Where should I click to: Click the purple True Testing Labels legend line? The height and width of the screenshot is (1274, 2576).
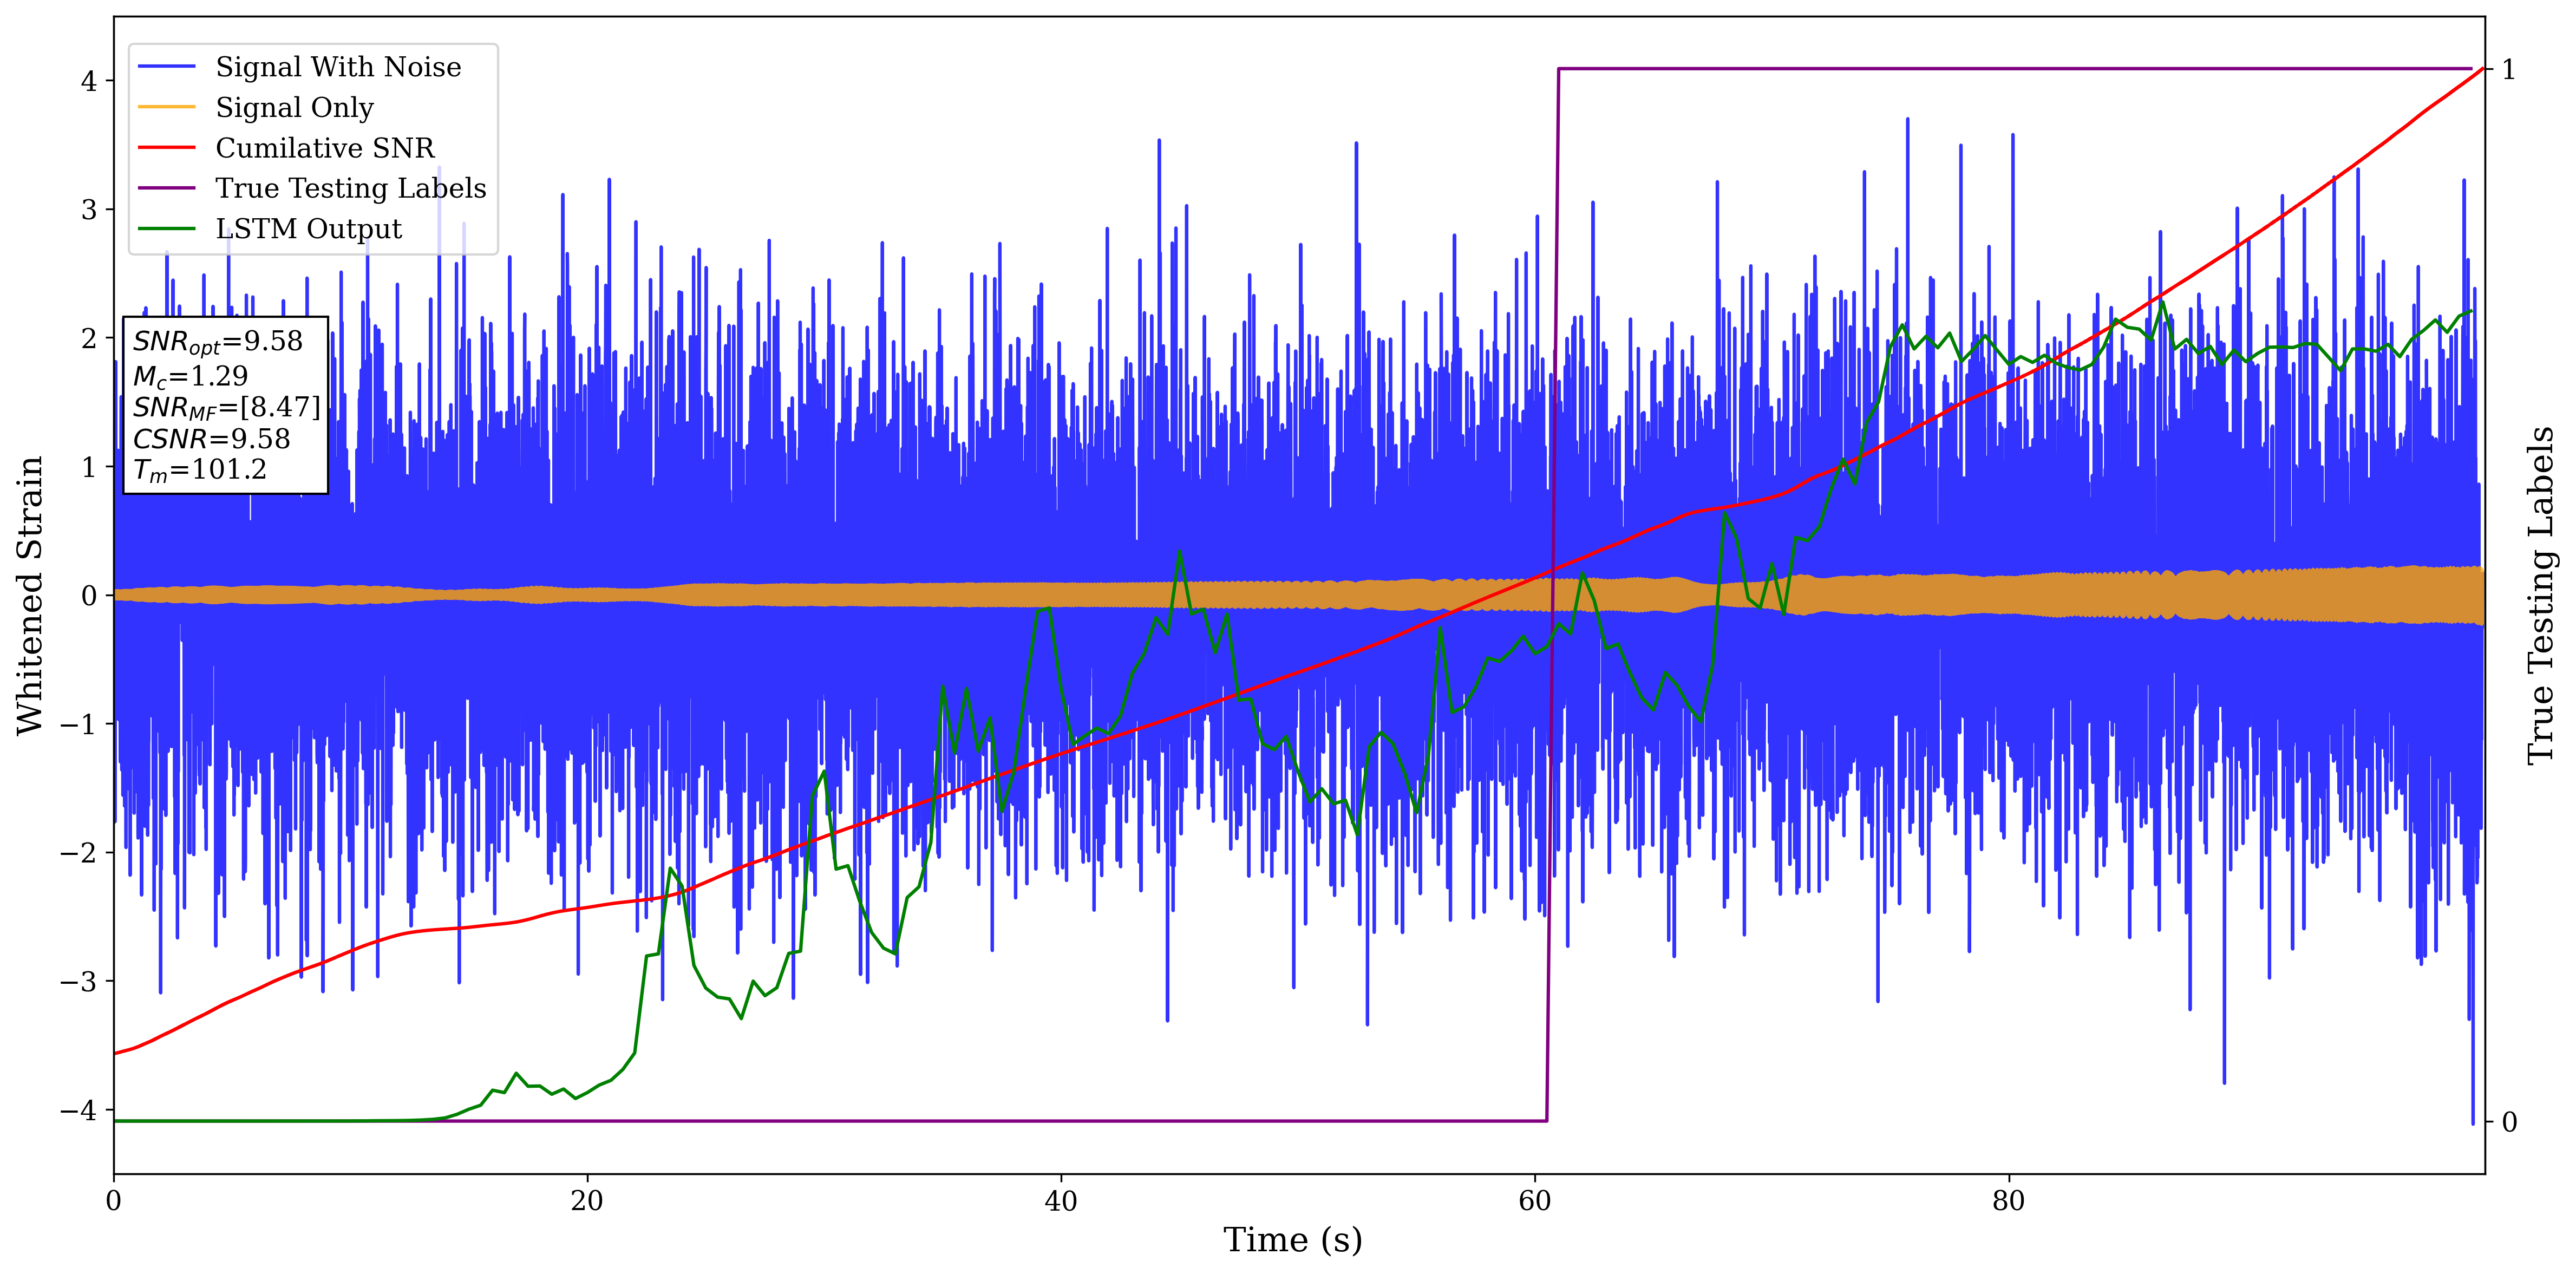(x=167, y=188)
